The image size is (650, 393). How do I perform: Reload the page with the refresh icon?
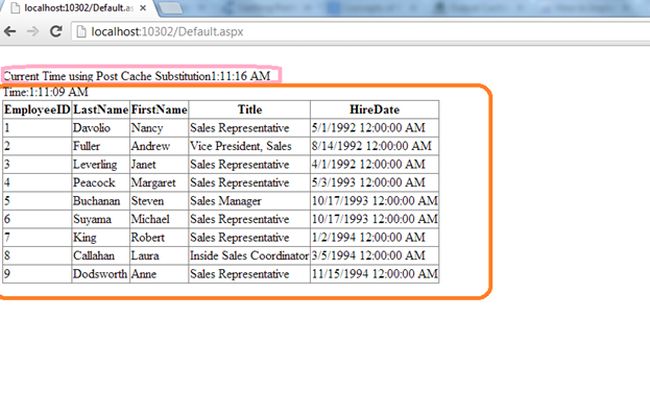pyautogui.click(x=56, y=31)
